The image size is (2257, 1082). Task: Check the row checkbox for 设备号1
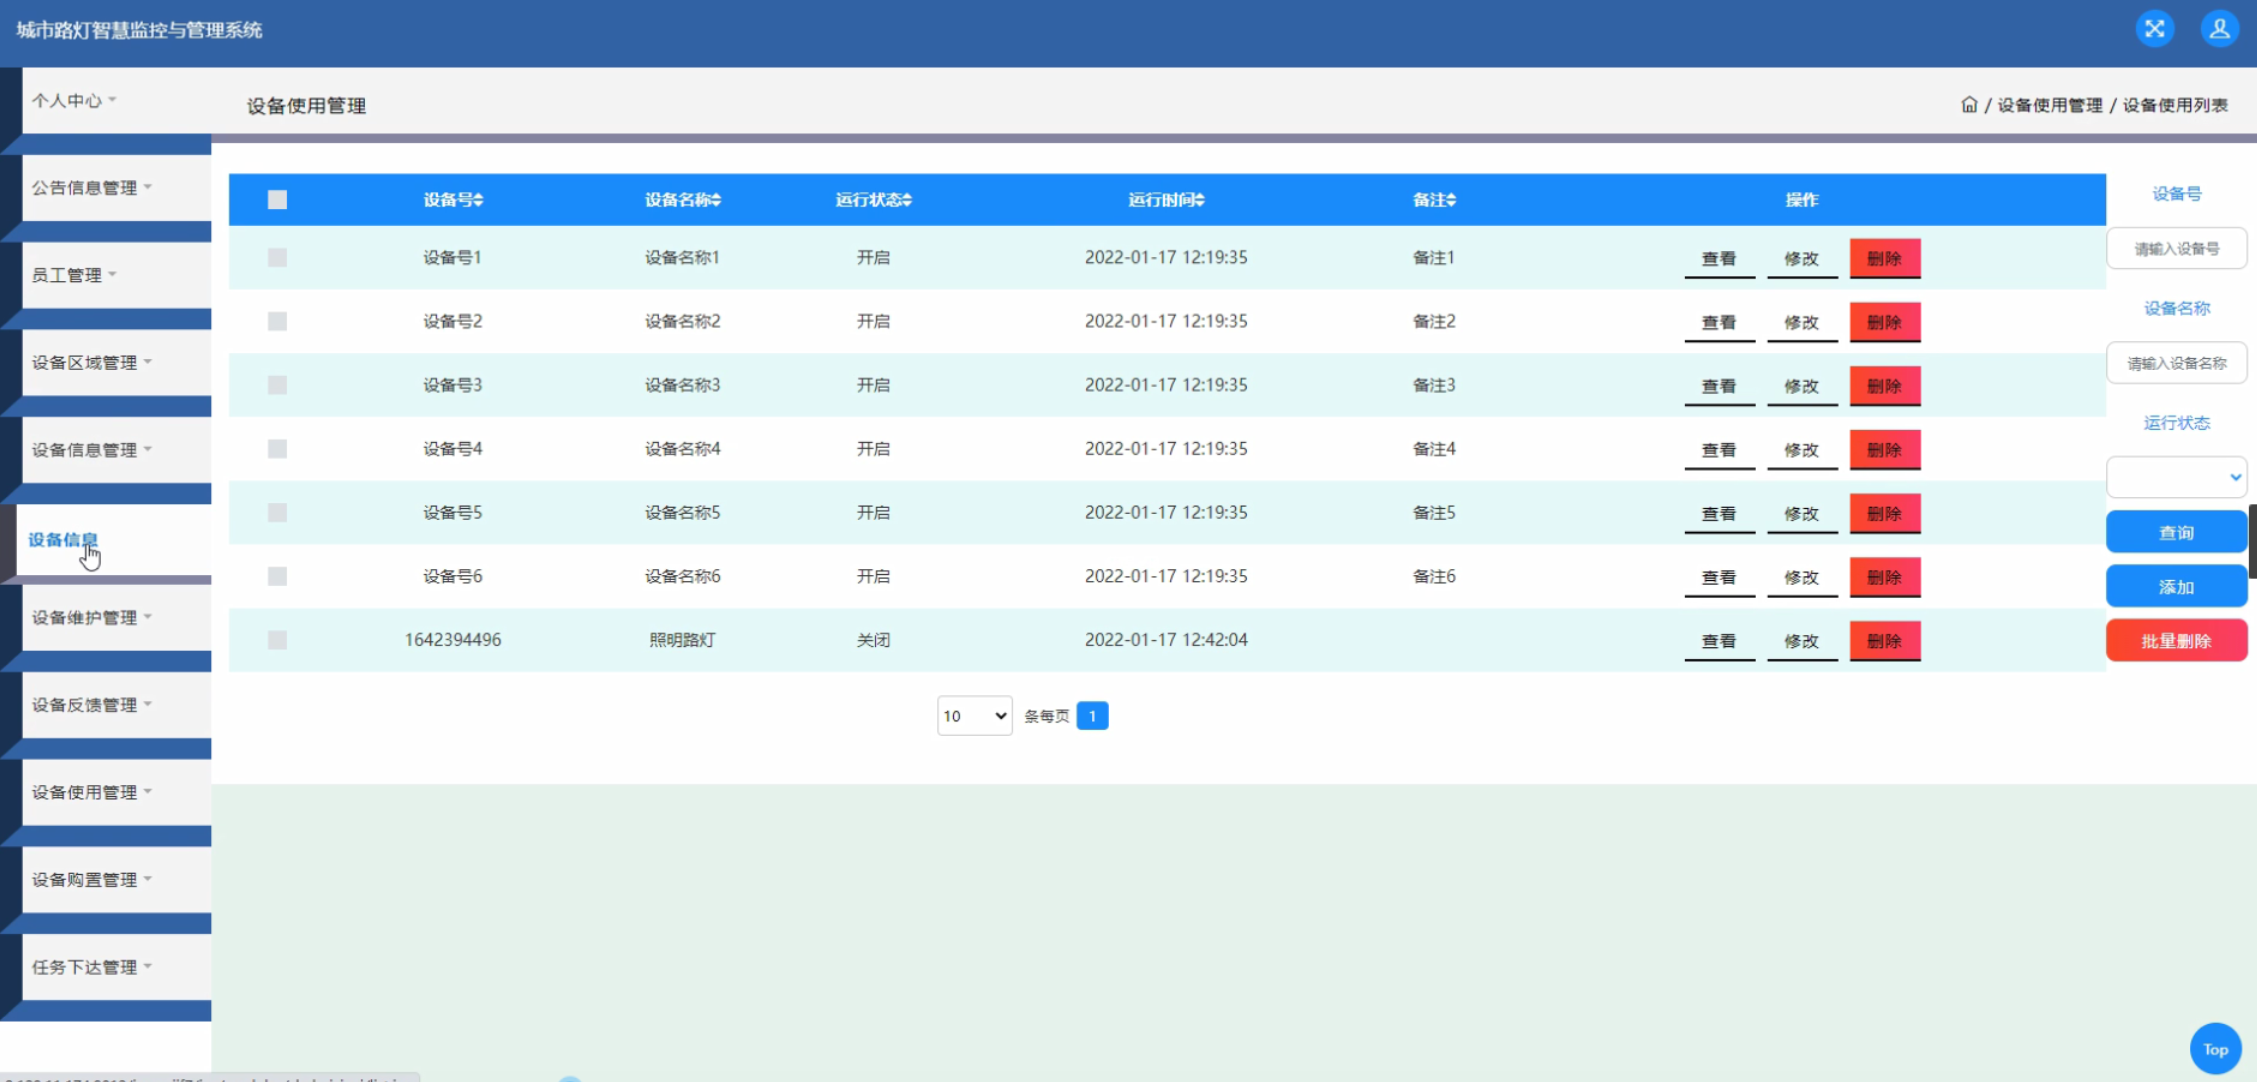click(x=277, y=257)
